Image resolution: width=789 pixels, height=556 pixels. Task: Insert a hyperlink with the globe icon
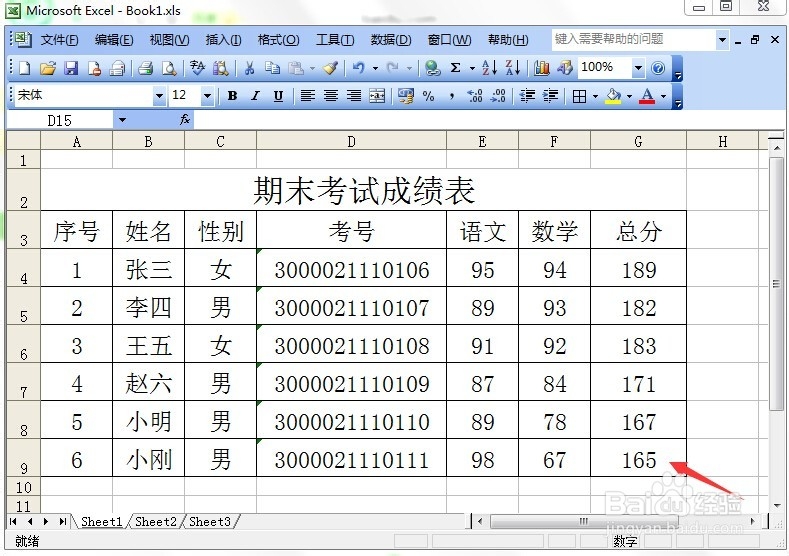pyautogui.click(x=432, y=68)
